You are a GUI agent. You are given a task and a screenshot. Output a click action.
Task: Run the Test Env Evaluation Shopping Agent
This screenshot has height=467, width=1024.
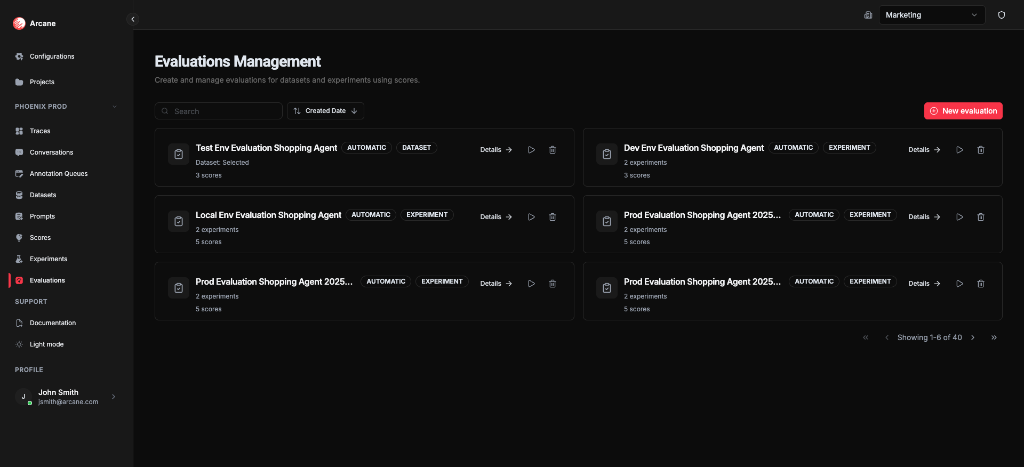tap(531, 150)
